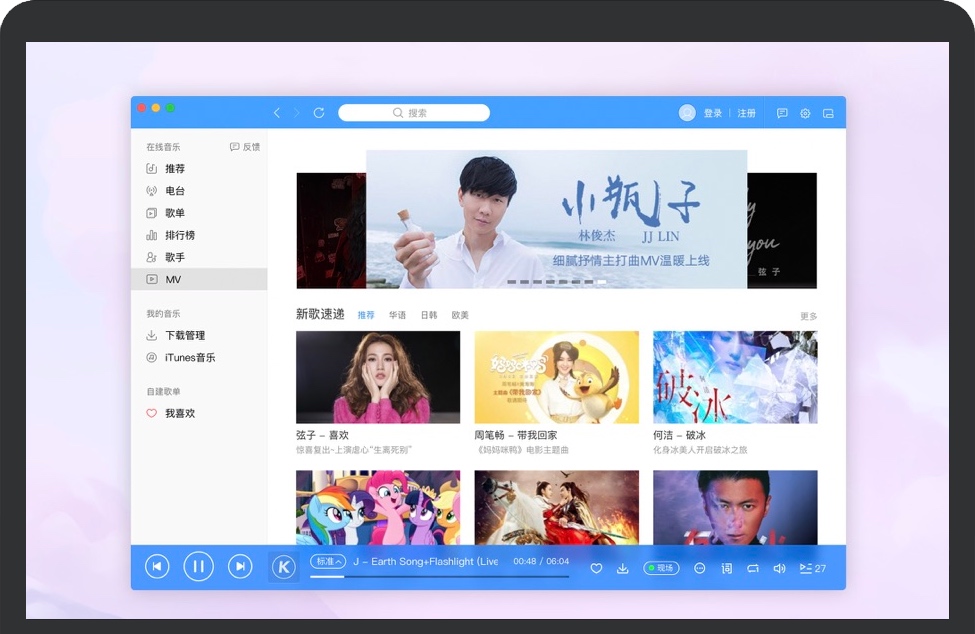Open settings via the gear icon
This screenshot has width=975, height=634.
[805, 113]
